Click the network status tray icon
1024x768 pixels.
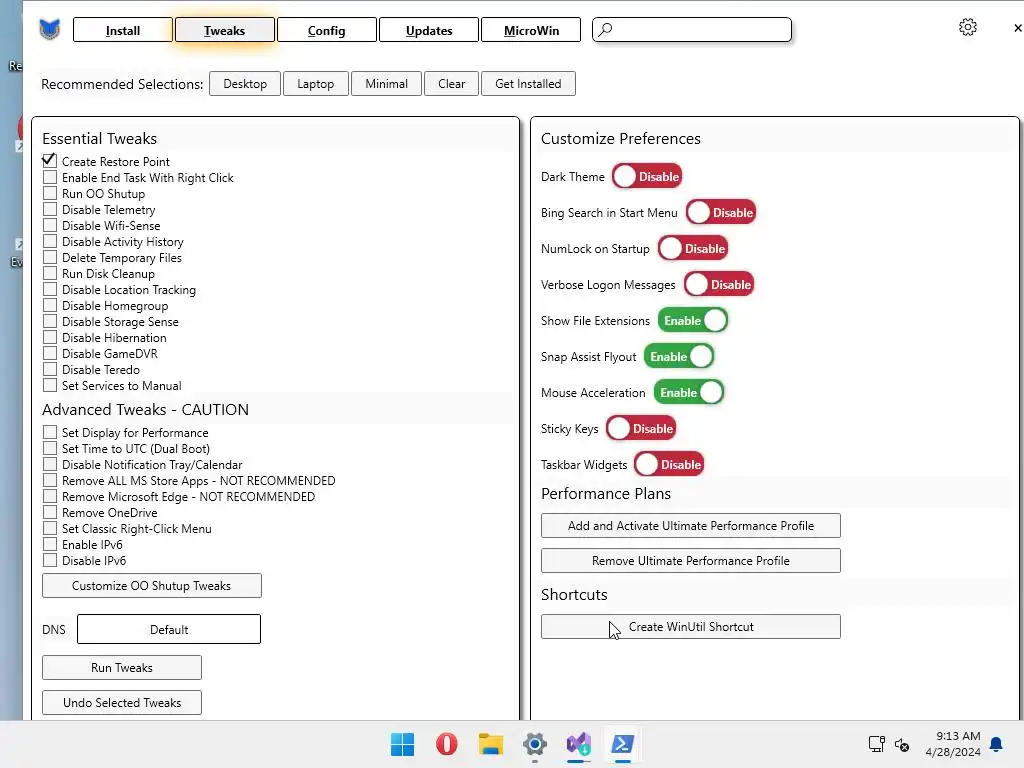(876, 744)
